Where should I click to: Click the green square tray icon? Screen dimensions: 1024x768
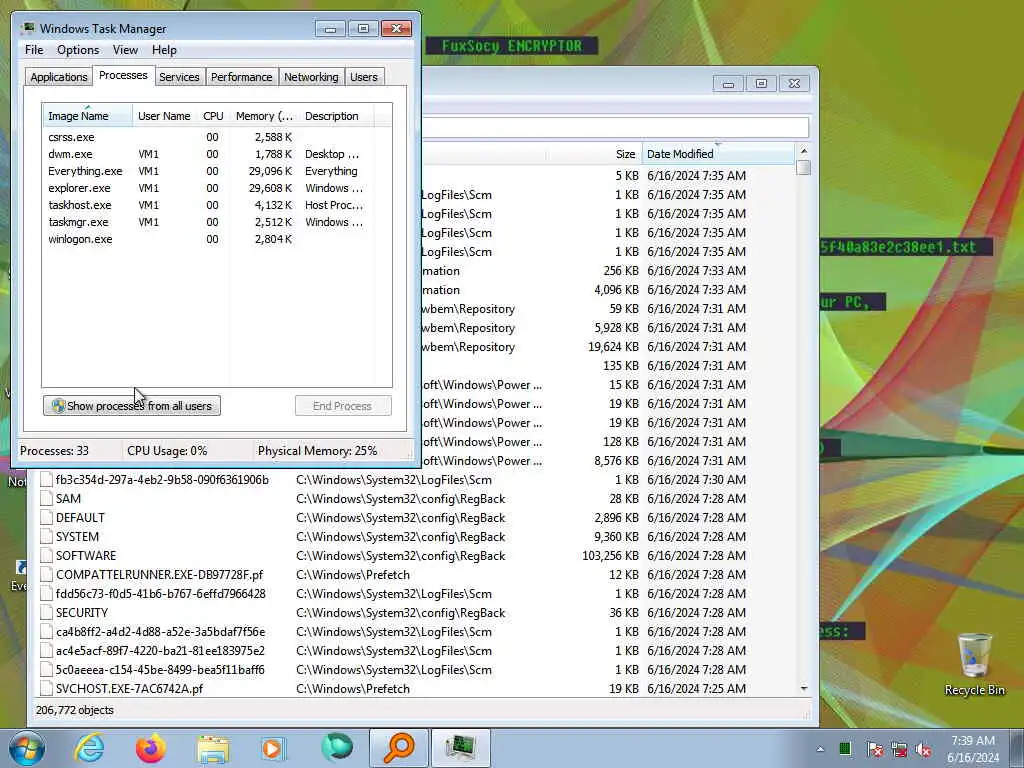click(x=845, y=749)
